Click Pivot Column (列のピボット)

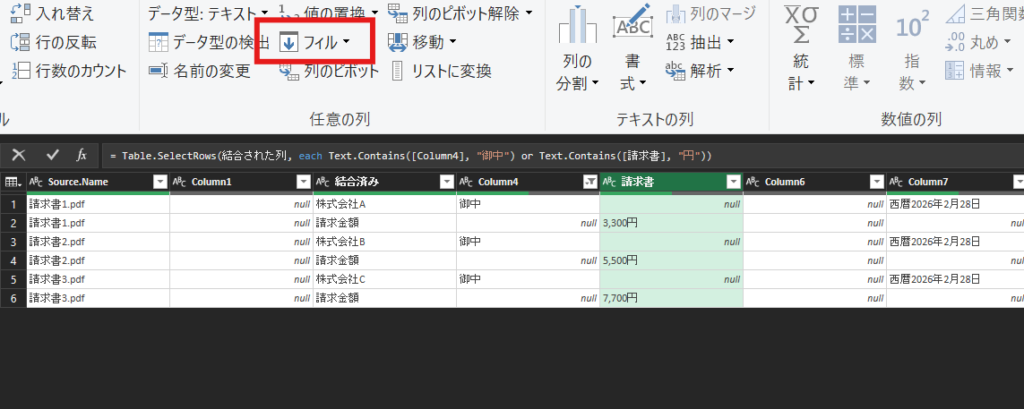point(329,71)
